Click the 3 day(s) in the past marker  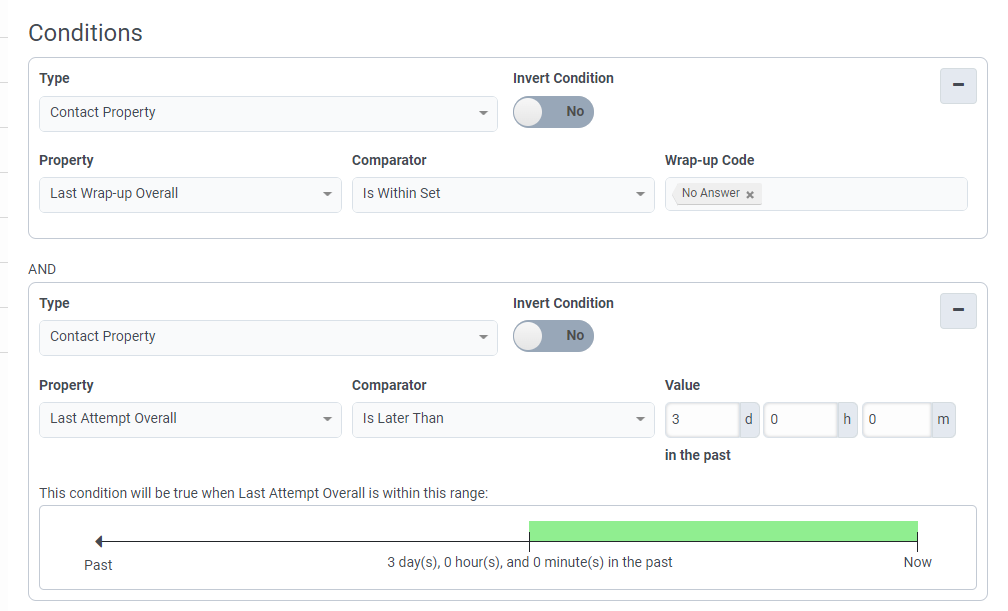[x=529, y=543]
